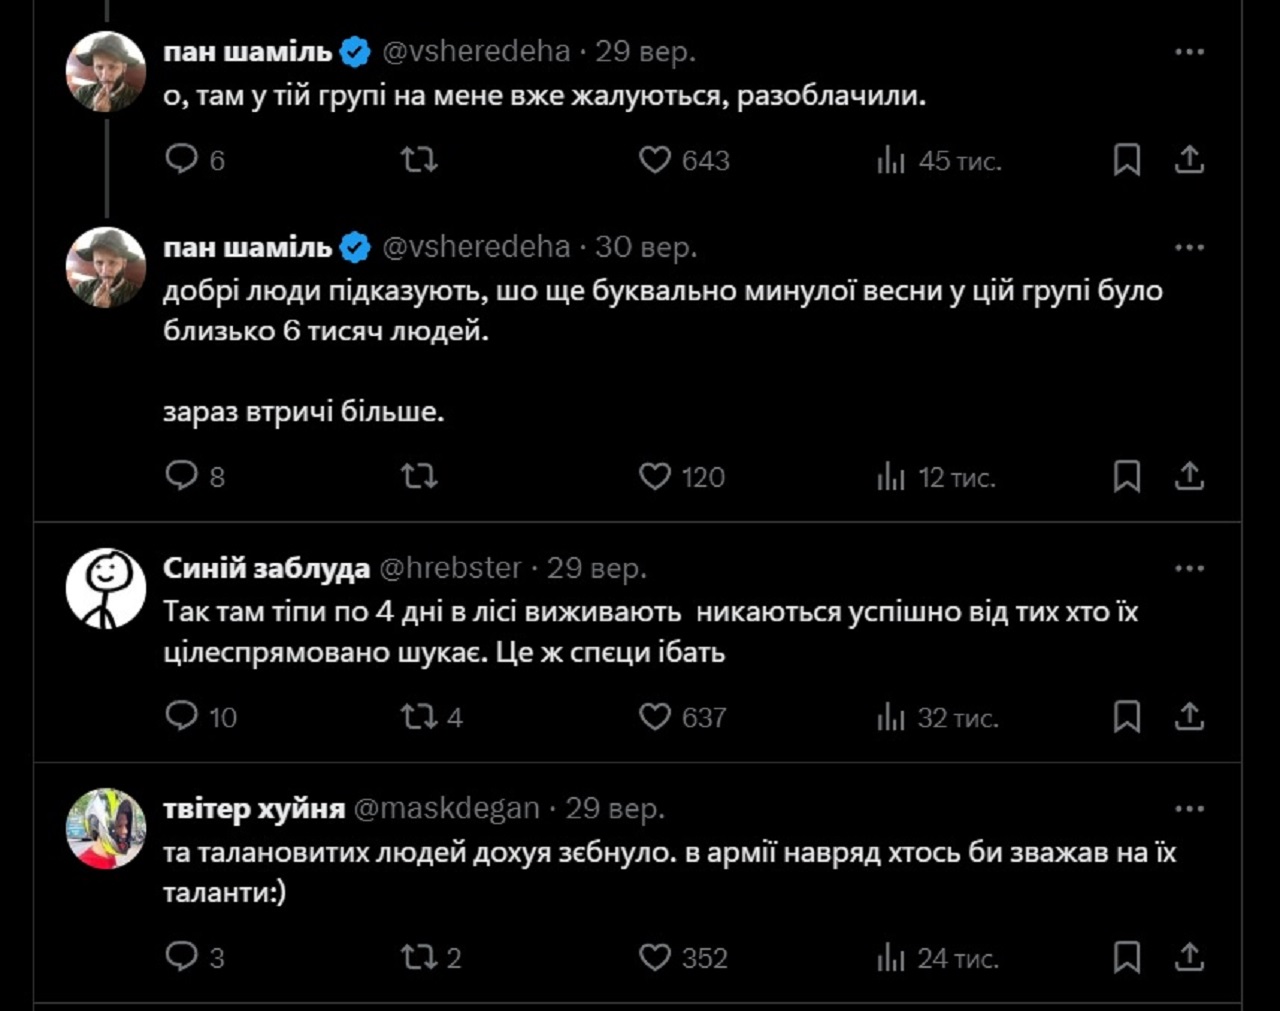View analytics showing 45 тис. views
Viewport: 1280px width, 1011px height.
(890, 160)
